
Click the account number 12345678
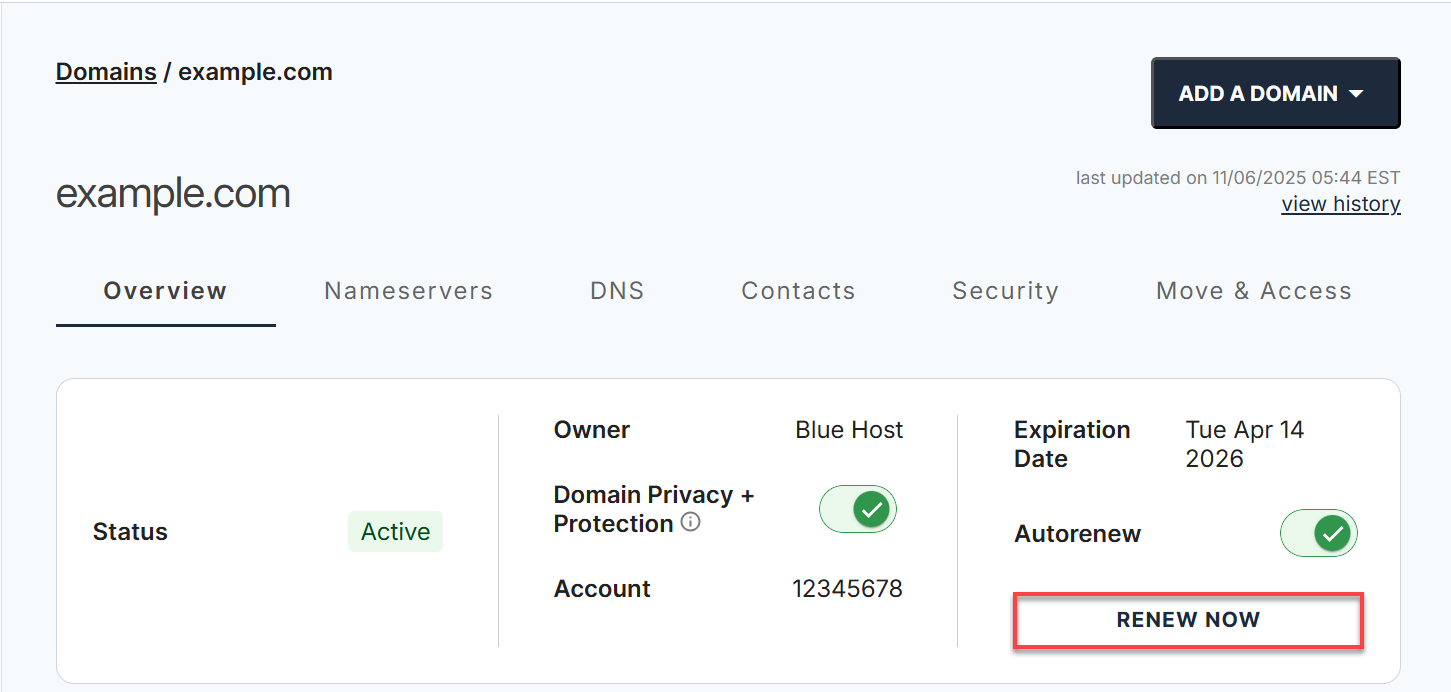(848, 589)
